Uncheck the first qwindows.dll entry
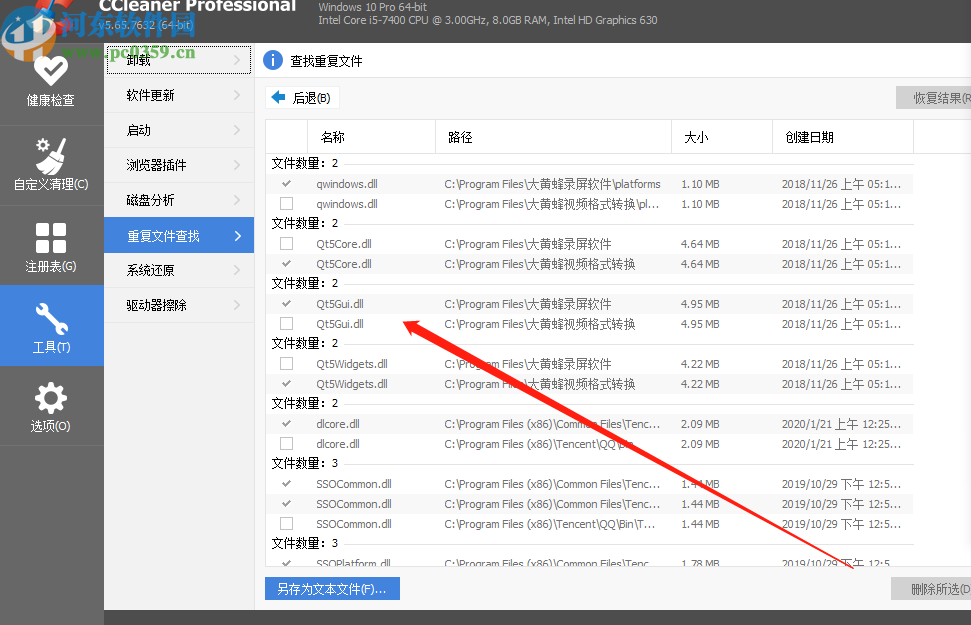This screenshot has width=971, height=625. pos(286,183)
